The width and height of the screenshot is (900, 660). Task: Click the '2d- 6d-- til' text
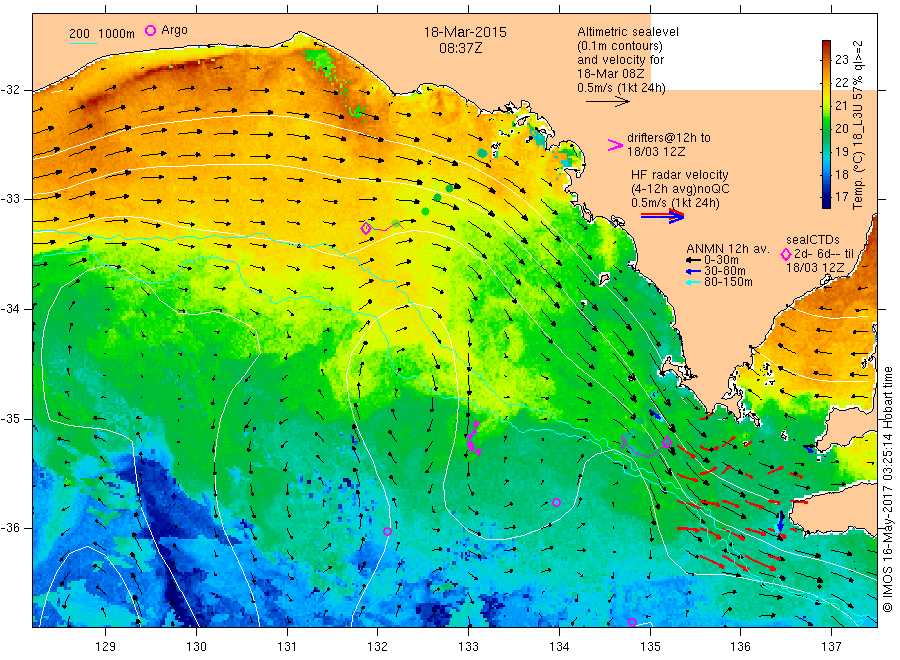(x=824, y=254)
